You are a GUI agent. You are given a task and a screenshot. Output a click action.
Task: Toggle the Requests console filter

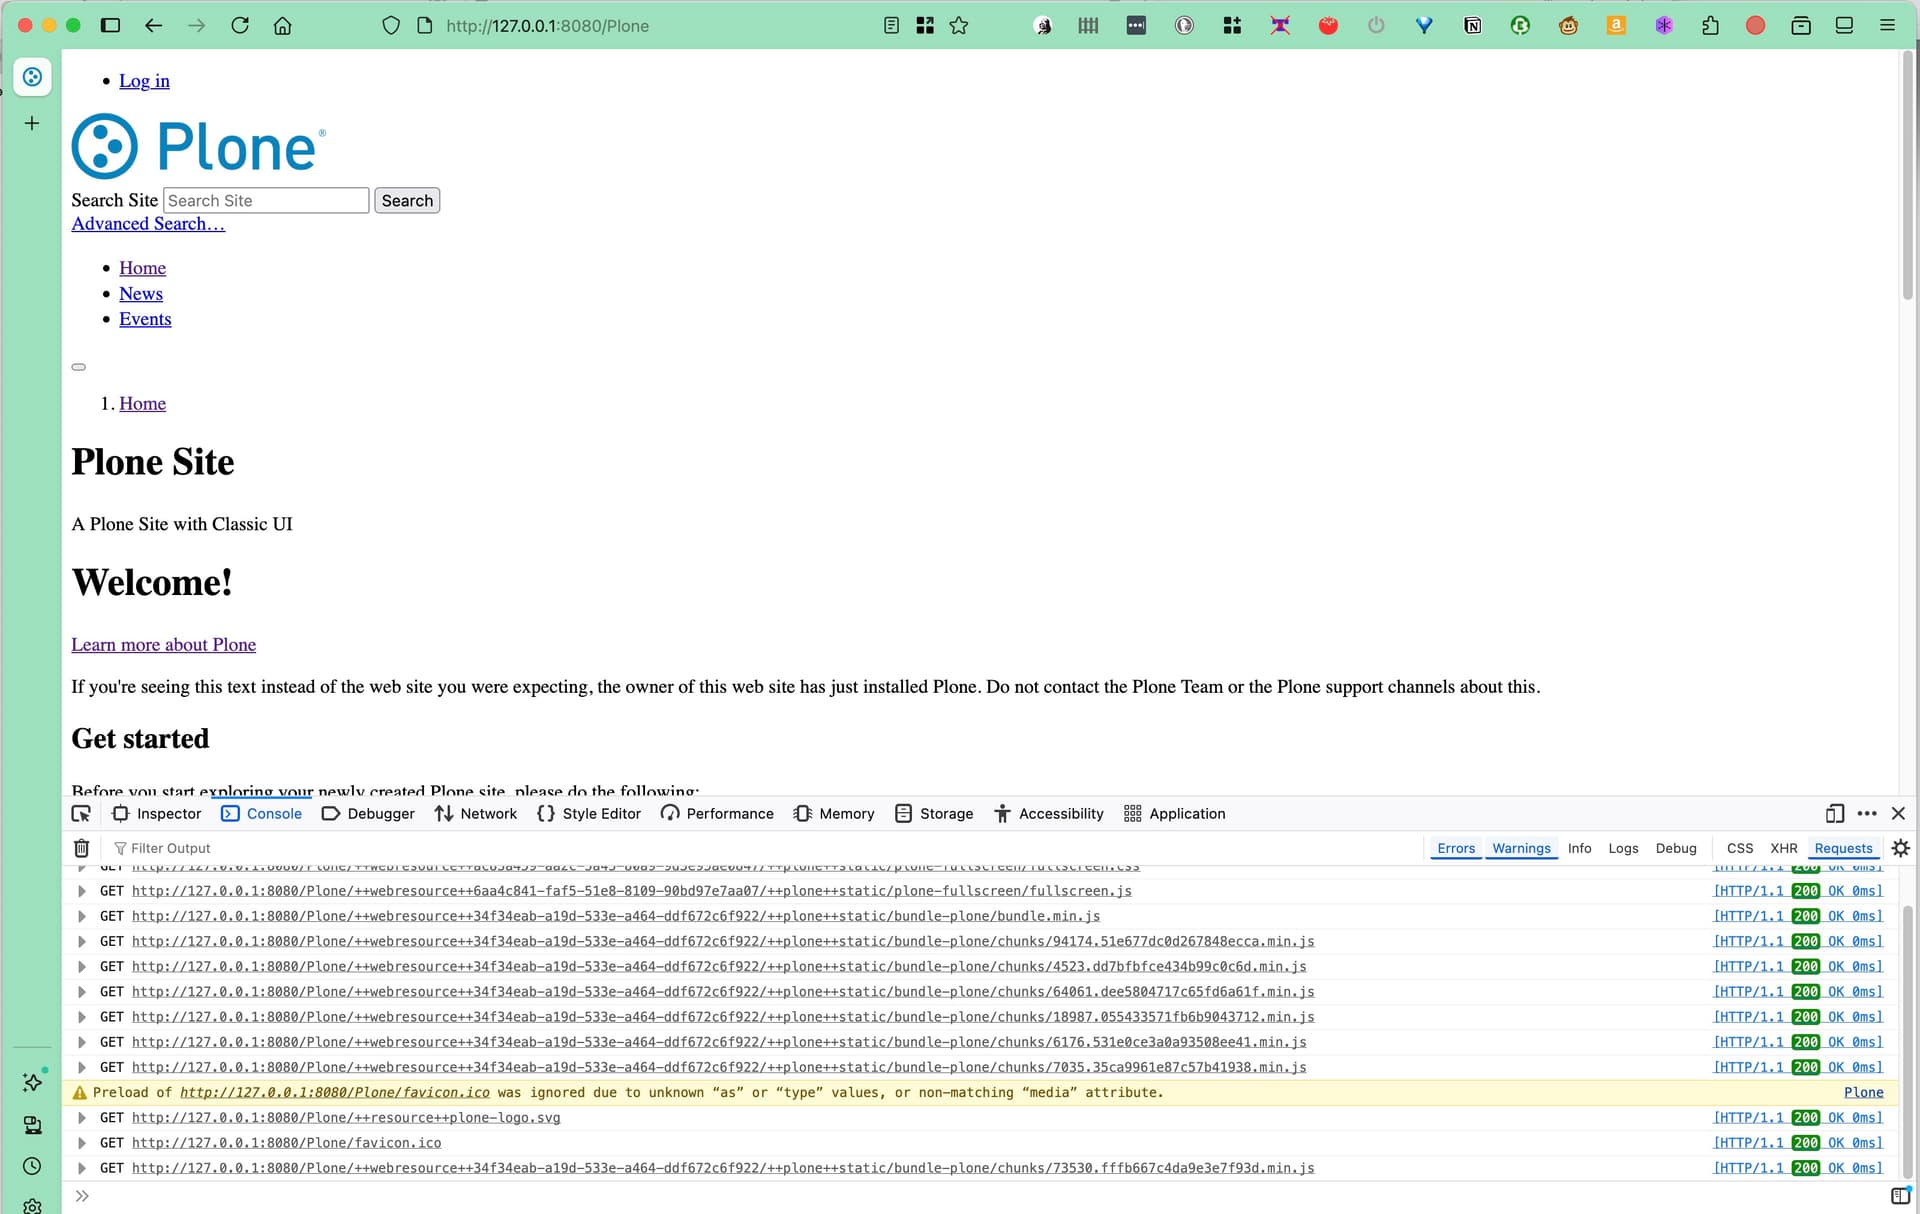pos(1843,848)
